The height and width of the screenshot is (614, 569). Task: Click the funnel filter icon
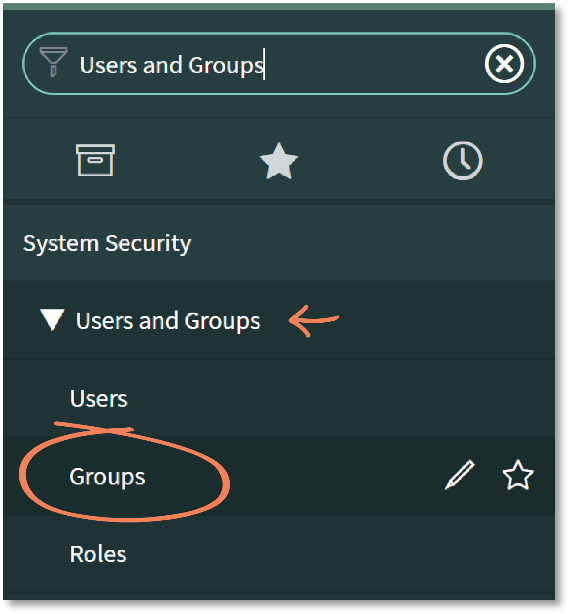[54, 62]
